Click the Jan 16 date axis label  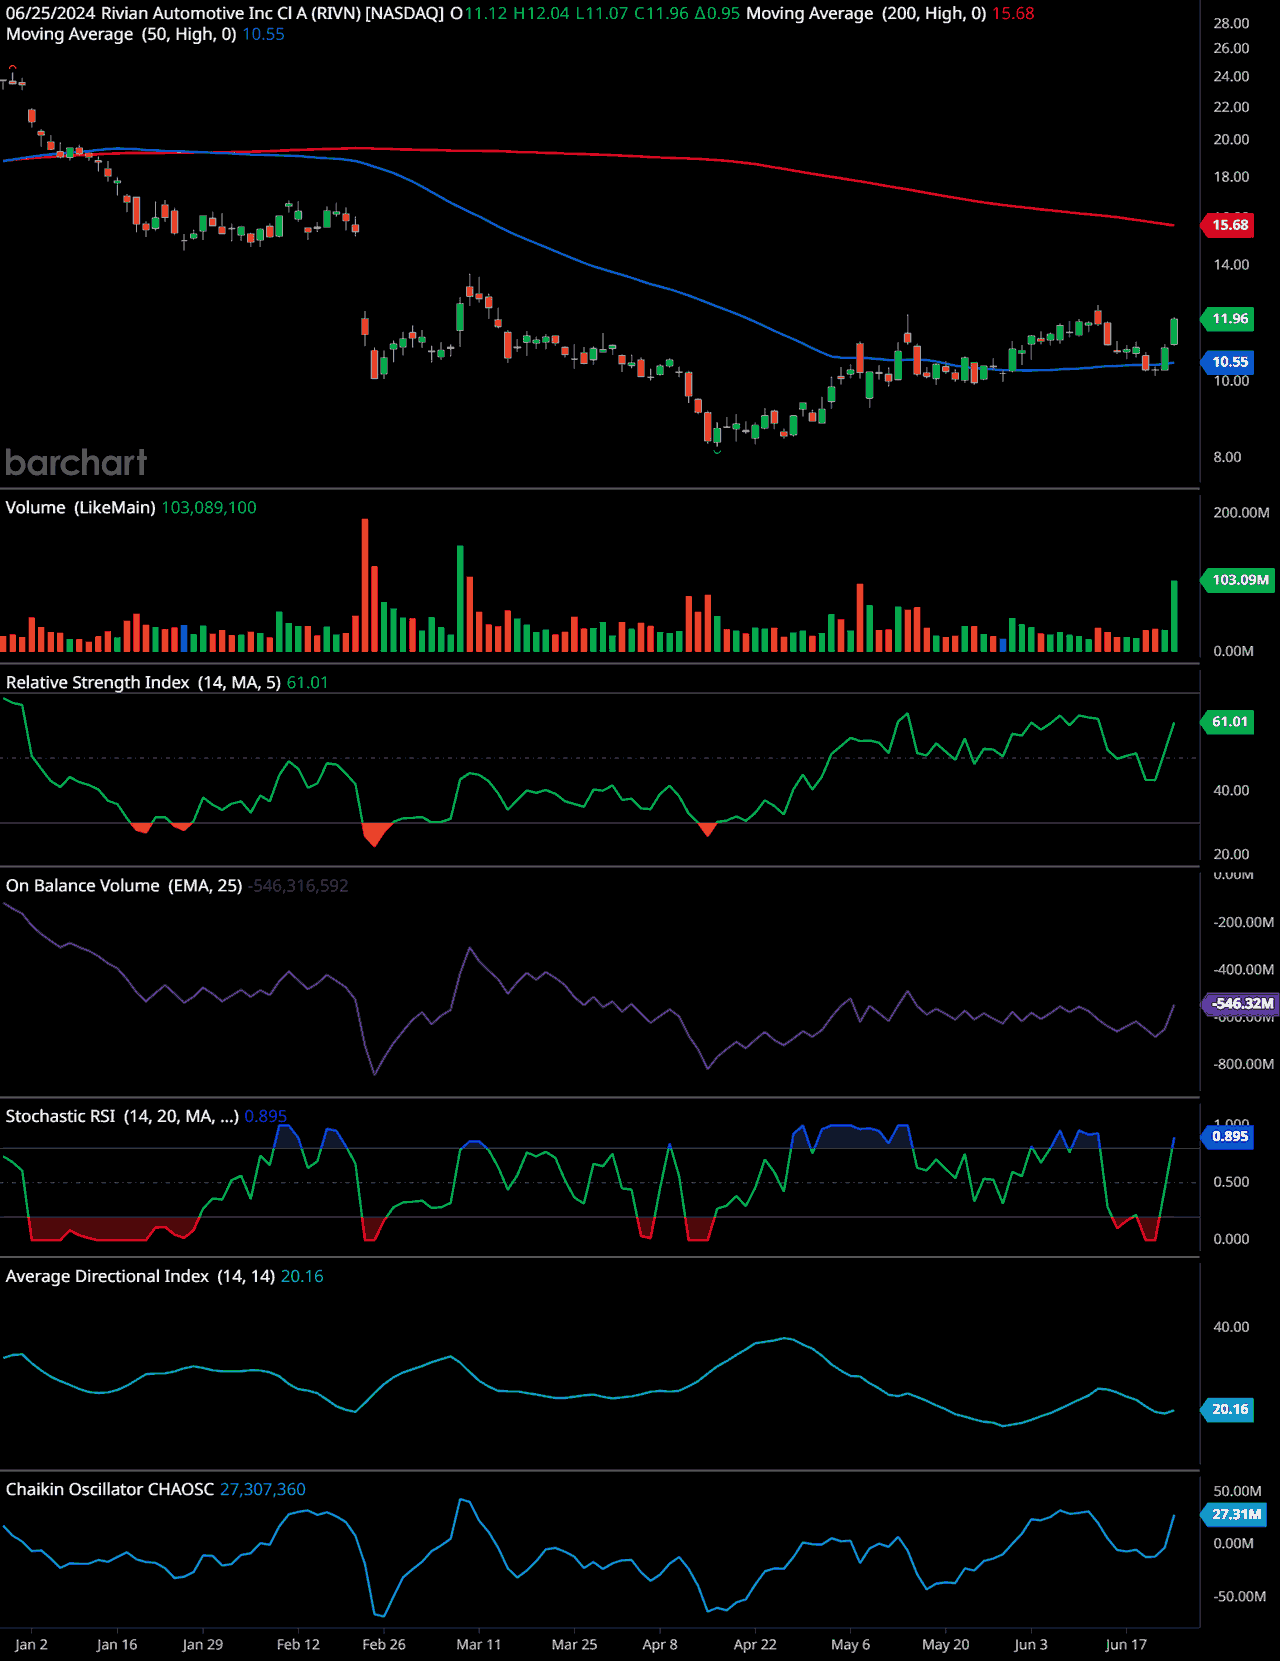pyautogui.click(x=117, y=1645)
